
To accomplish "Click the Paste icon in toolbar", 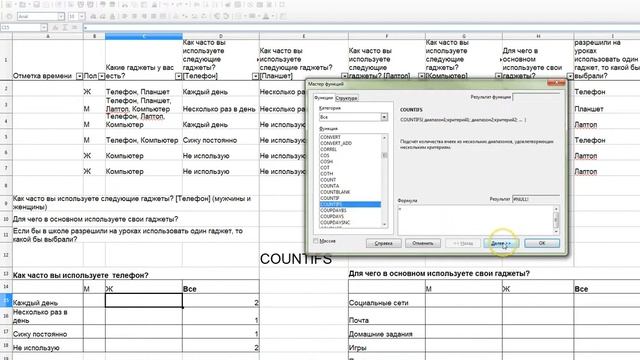I will pos(145,5).
